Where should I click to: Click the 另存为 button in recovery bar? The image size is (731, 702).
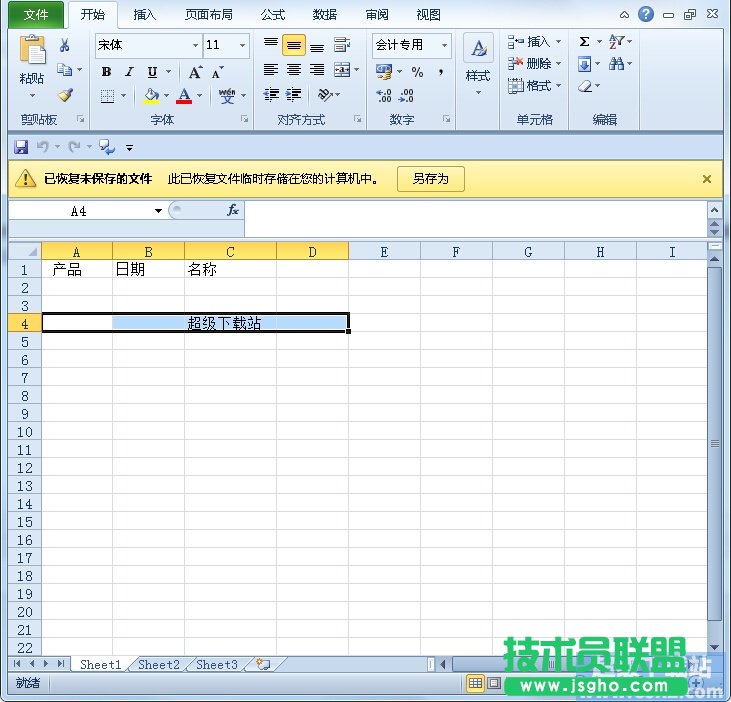431,179
